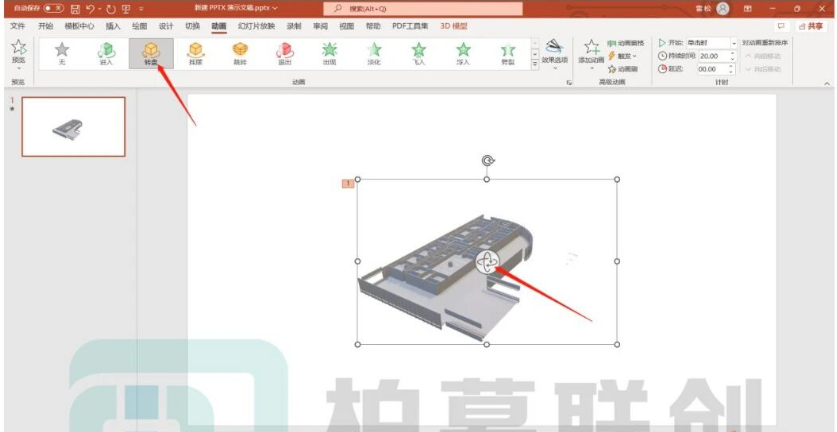Viewport: 837px width, 432px height.
Task: Switch to the 帮助 (Help) tab
Action: coord(373,26)
